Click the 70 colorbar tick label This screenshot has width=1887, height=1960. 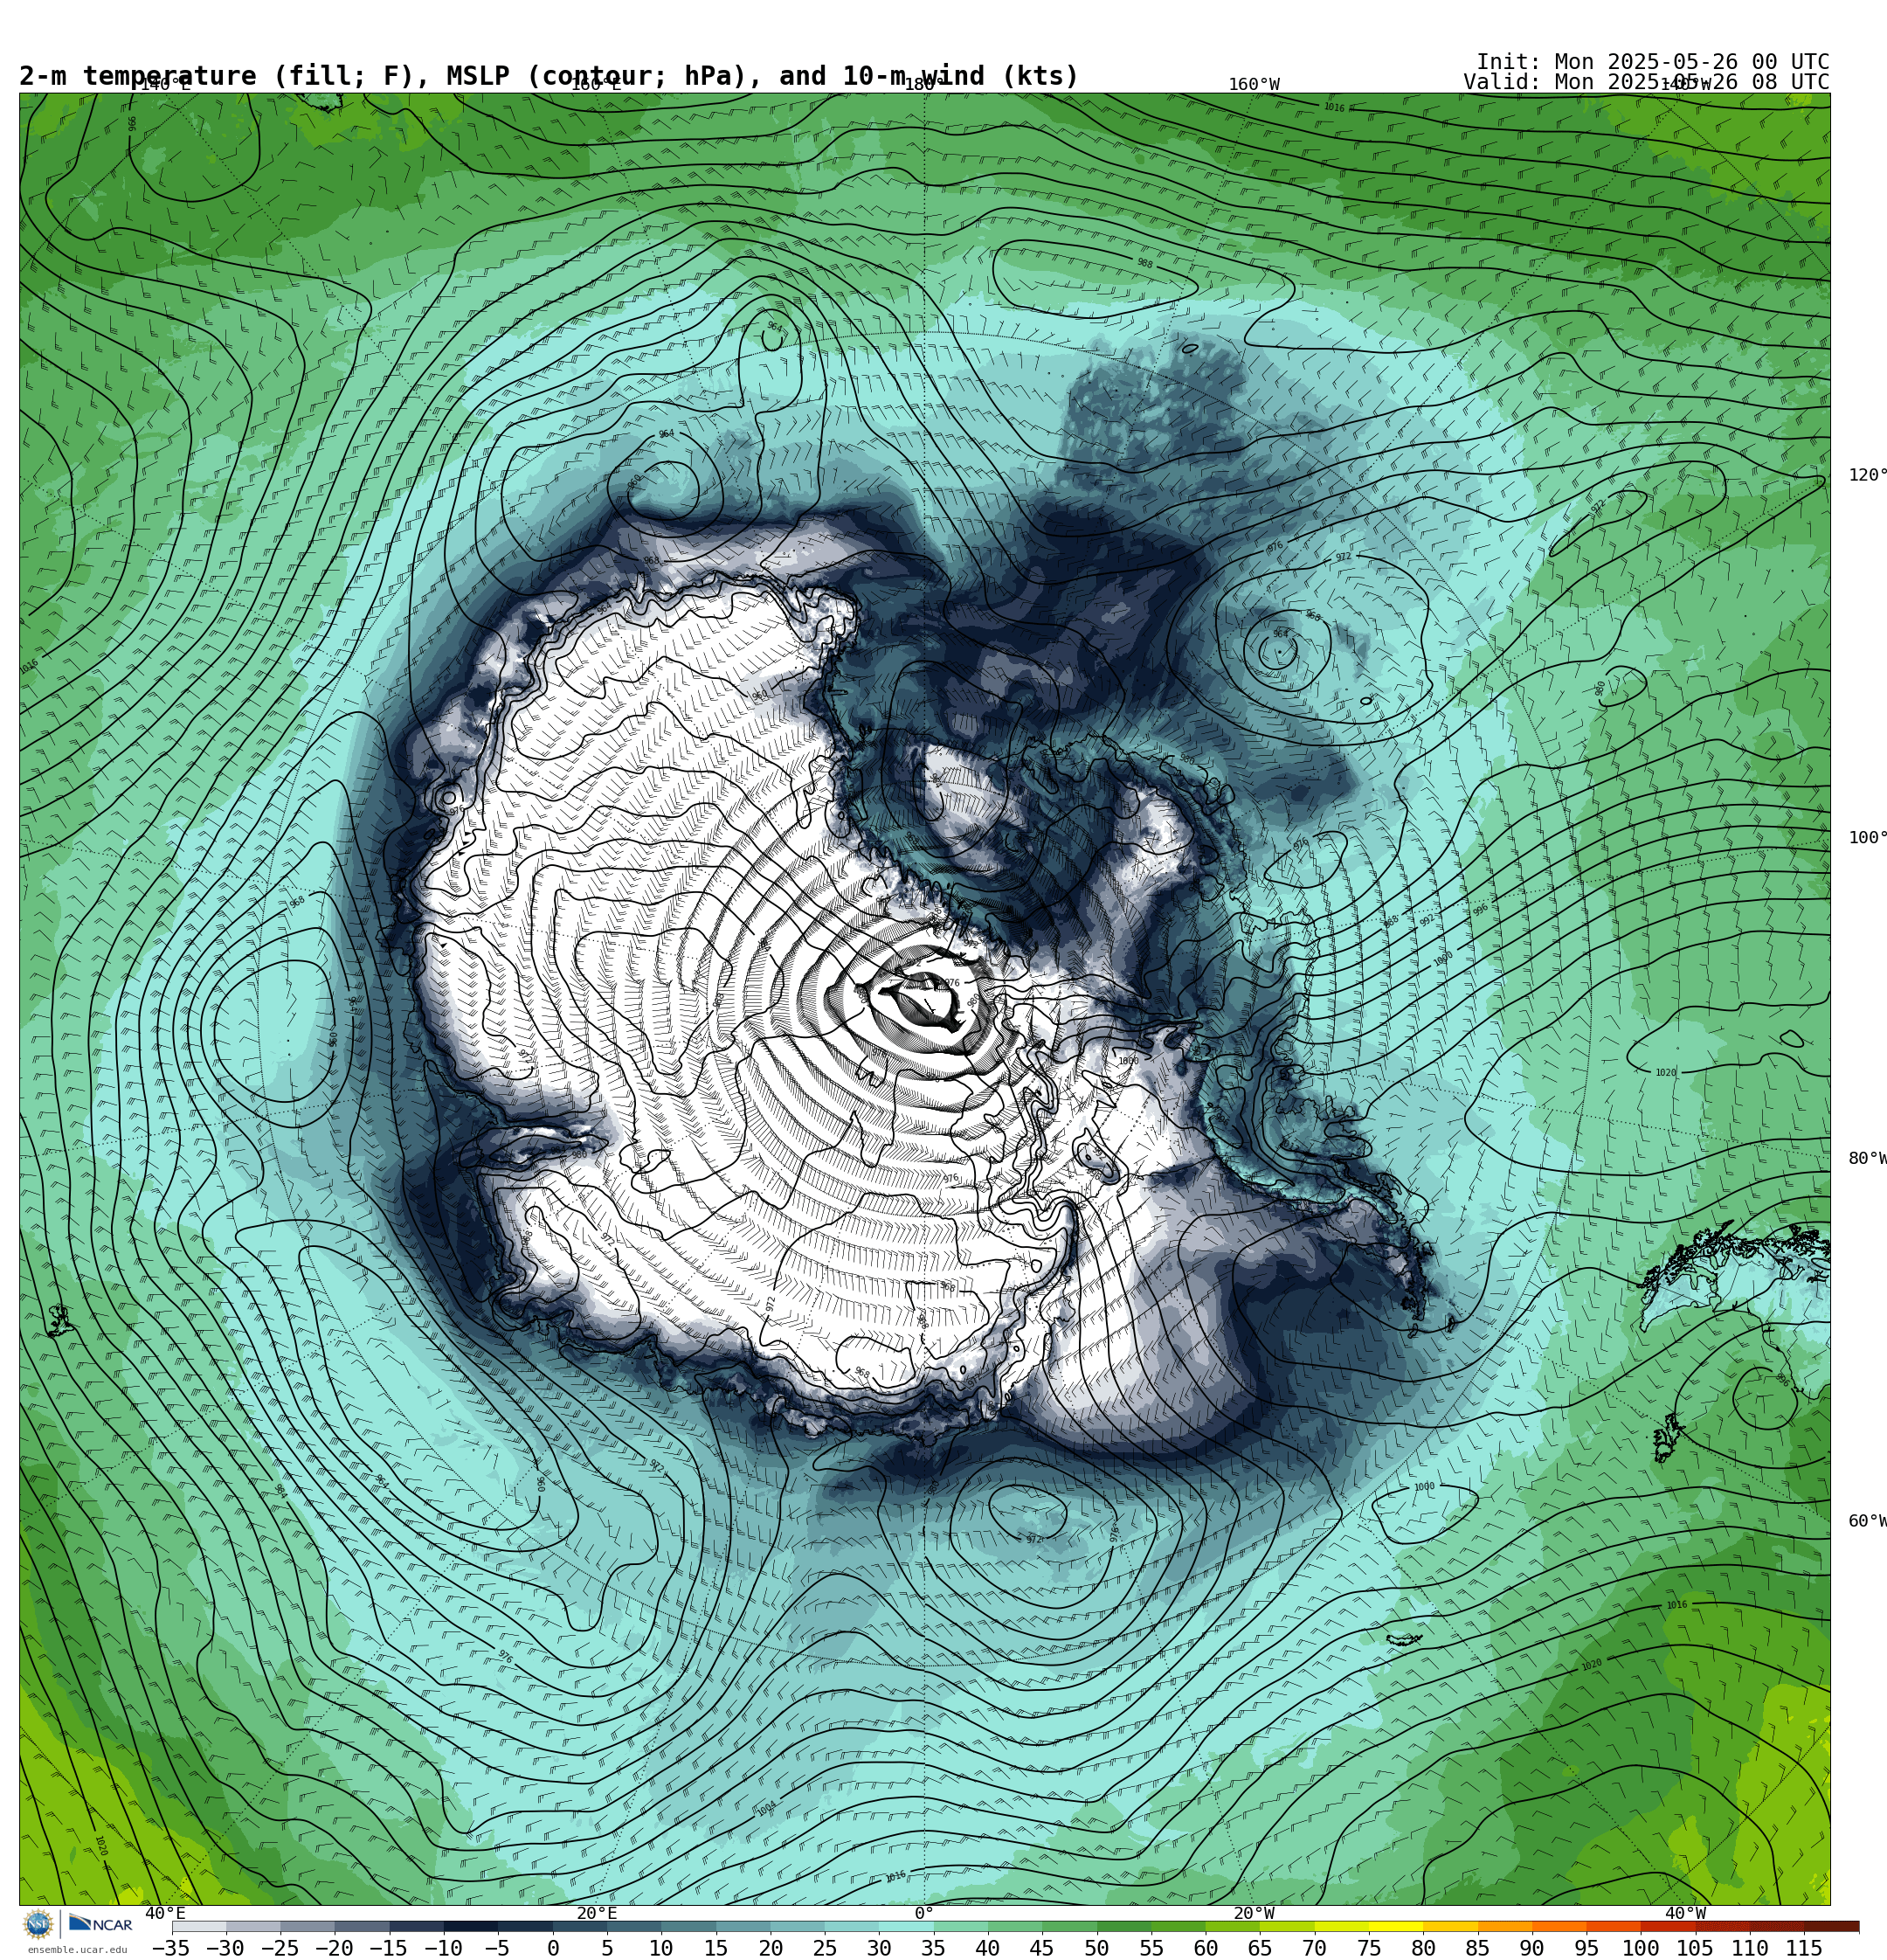pos(1315,1949)
